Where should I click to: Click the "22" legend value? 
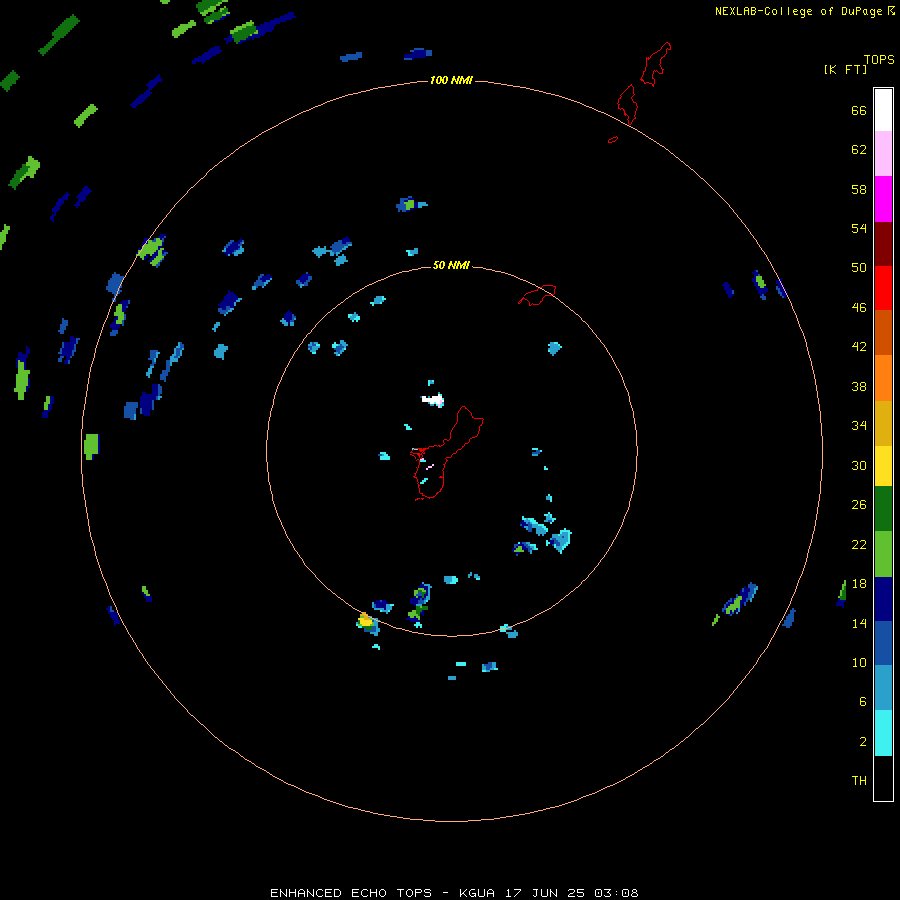pos(859,544)
